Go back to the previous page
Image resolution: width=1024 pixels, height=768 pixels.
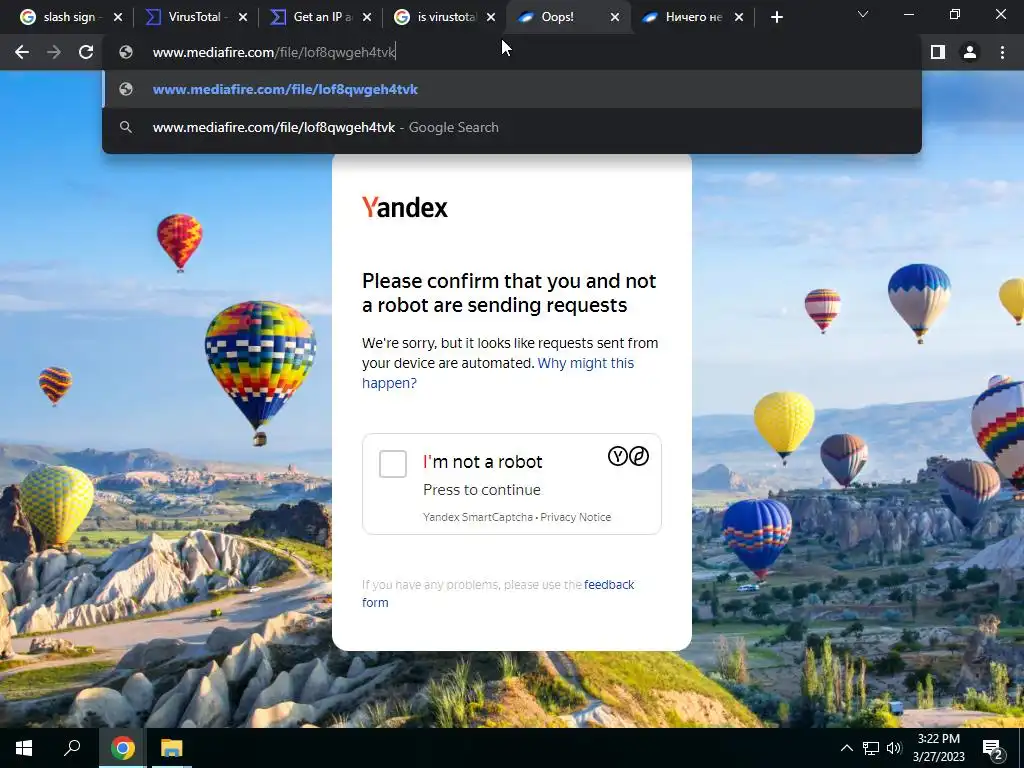tap(22, 52)
